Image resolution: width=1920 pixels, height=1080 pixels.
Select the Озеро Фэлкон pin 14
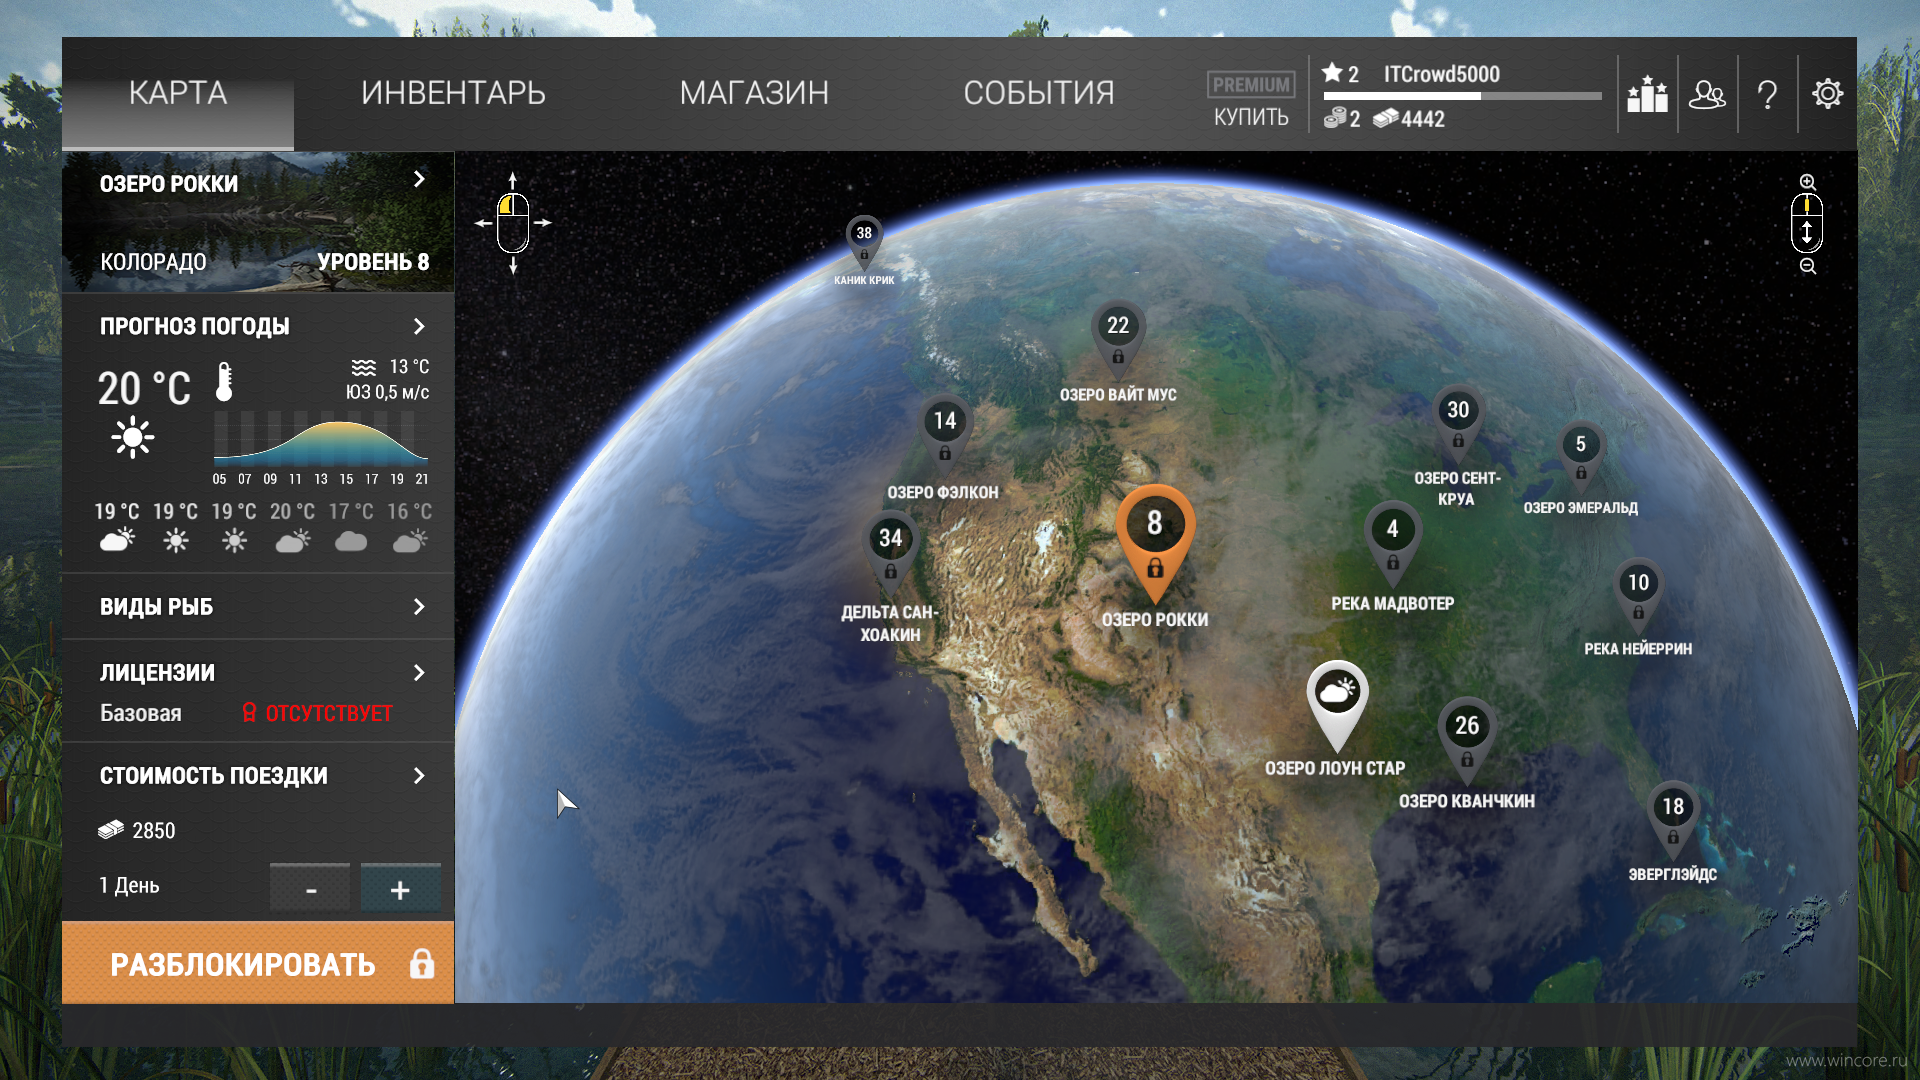[945, 433]
